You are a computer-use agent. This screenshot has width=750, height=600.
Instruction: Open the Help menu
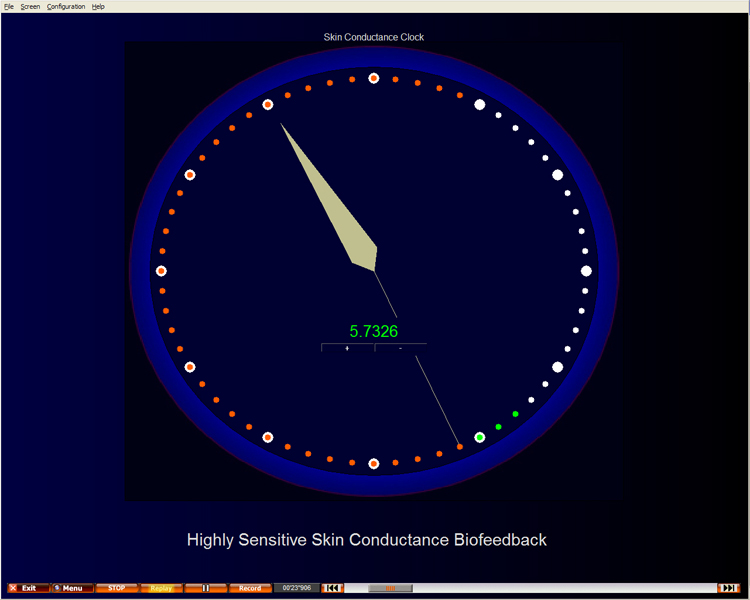[x=98, y=7]
